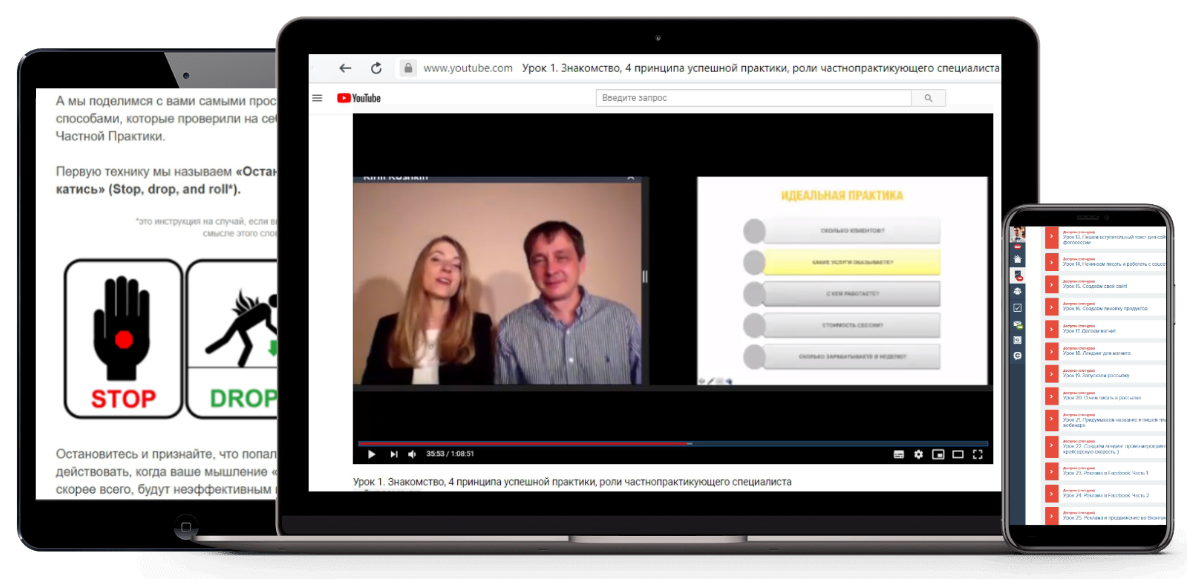The width and height of the screenshot is (1187, 579).
Task: Open YouTube hamburger guide menu
Action: 318,98
